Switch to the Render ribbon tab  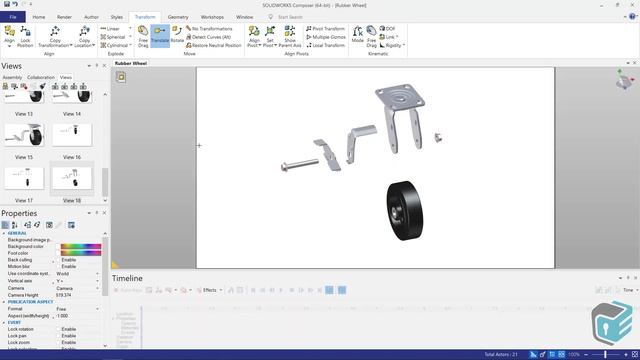[64, 17]
